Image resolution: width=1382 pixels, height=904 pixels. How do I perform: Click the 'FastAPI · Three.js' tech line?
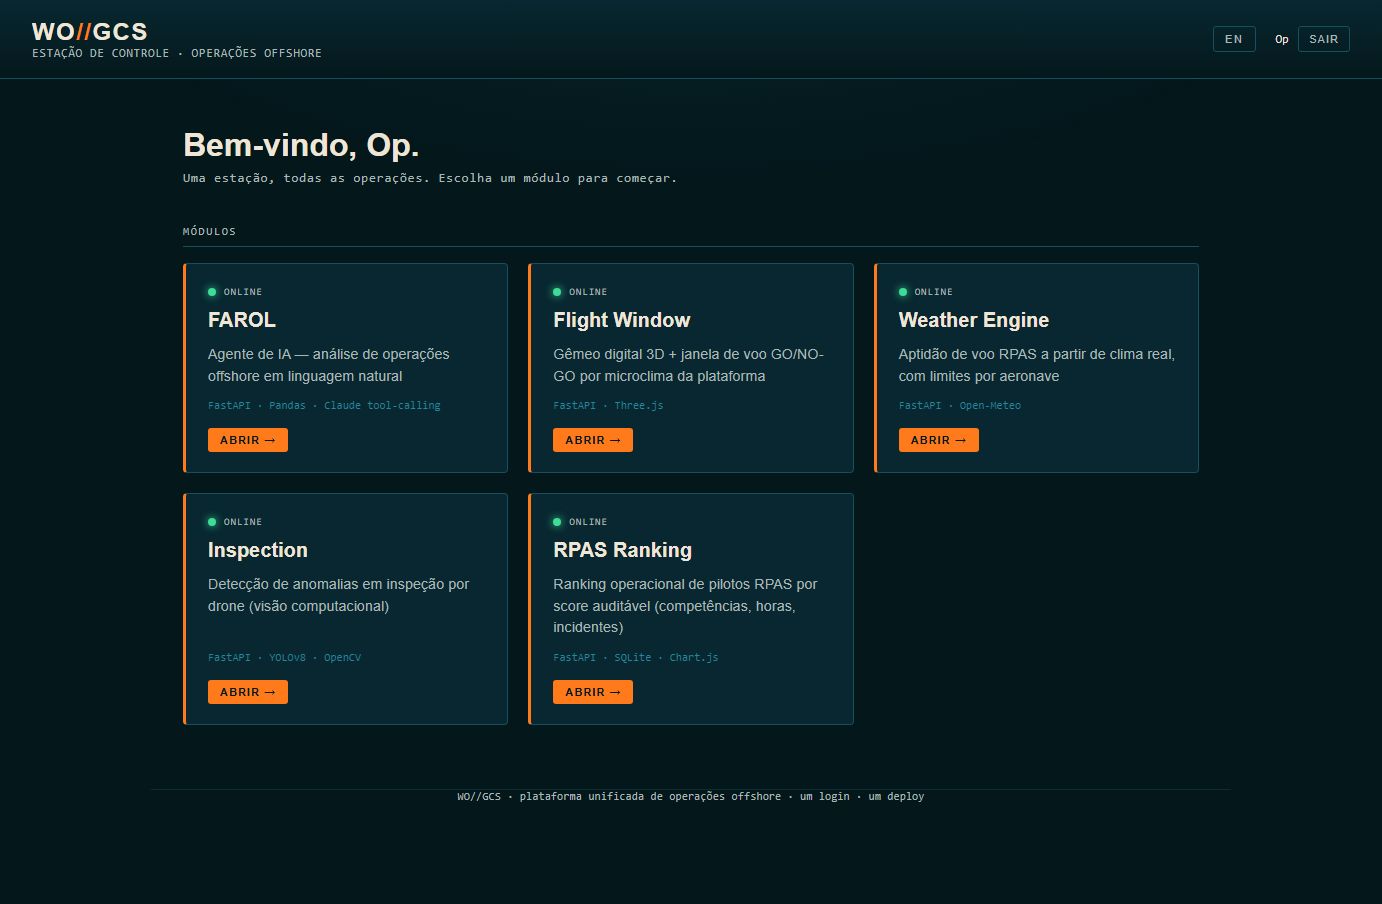(608, 406)
